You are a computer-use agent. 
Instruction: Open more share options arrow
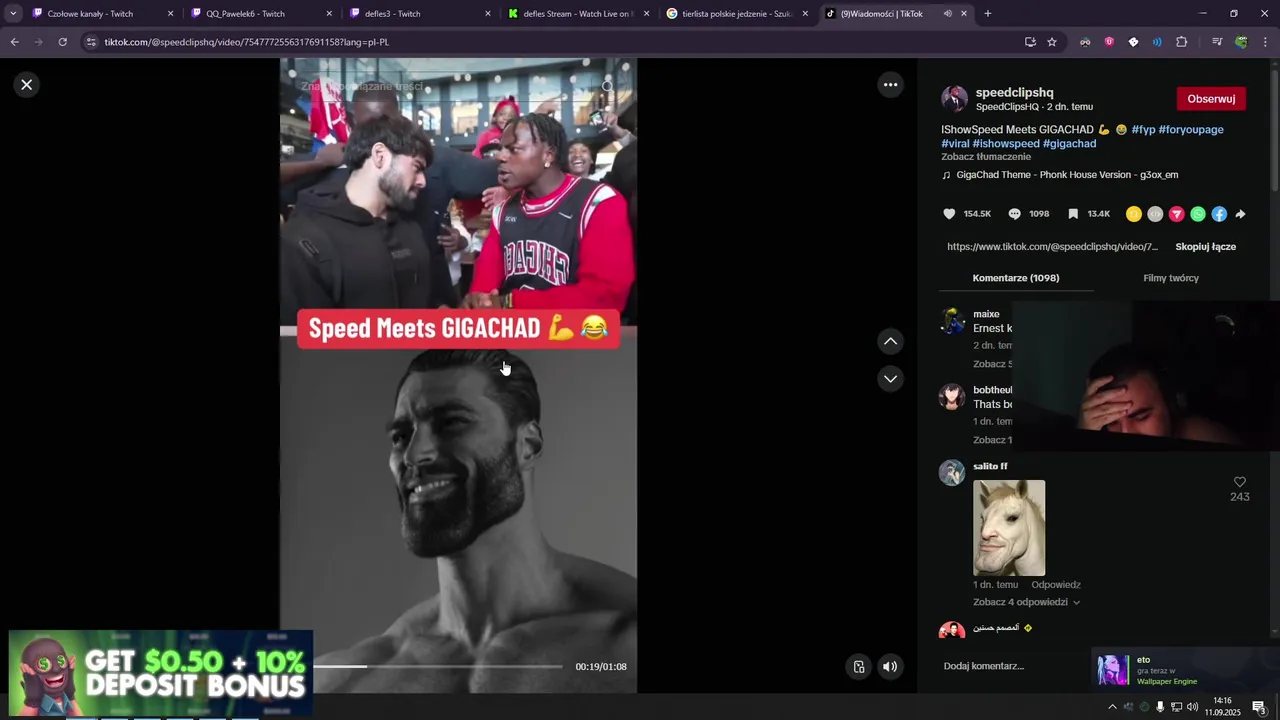[1240, 214]
